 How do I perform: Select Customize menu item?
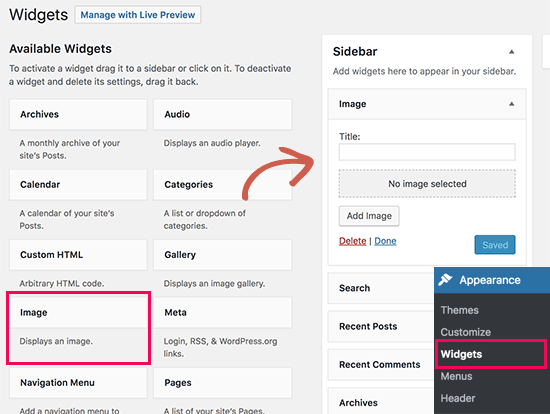(x=465, y=332)
